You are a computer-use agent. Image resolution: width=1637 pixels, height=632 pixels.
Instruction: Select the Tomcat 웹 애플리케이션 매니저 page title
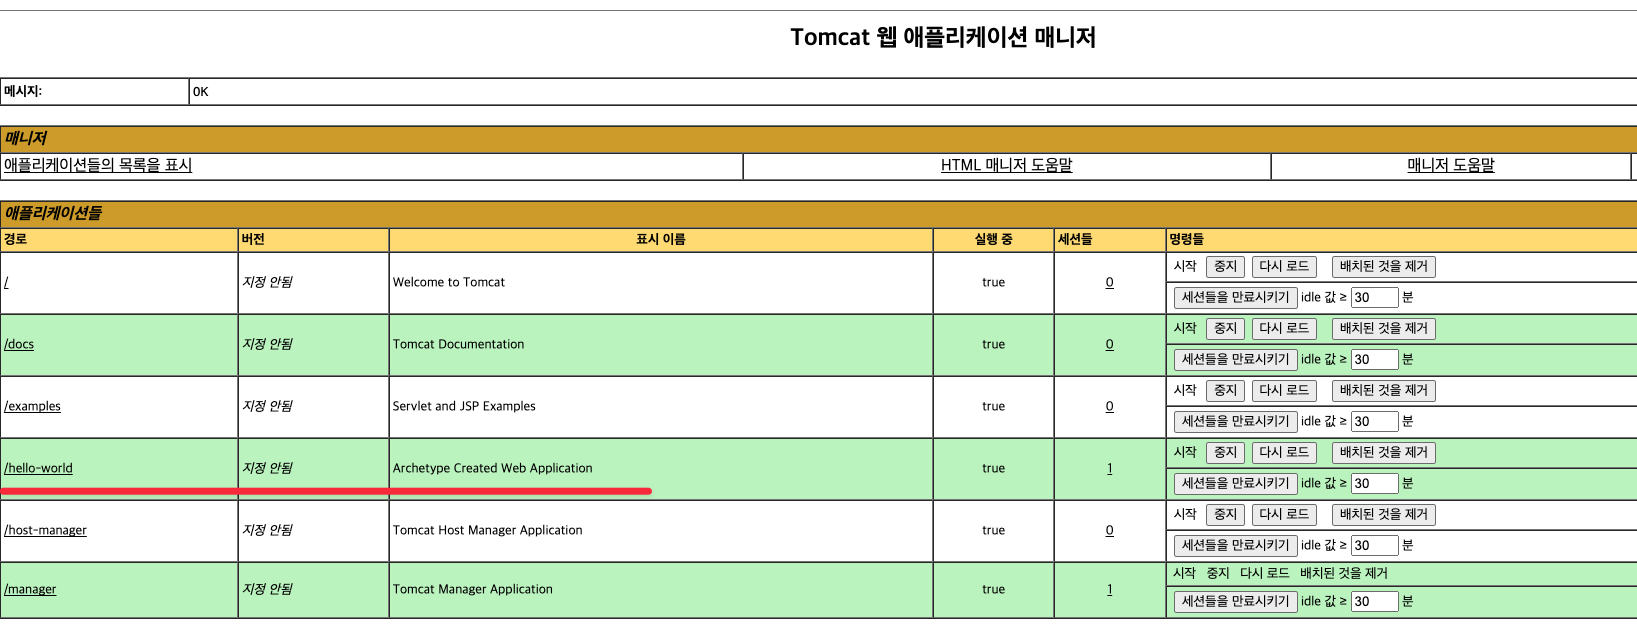pyautogui.click(x=943, y=38)
